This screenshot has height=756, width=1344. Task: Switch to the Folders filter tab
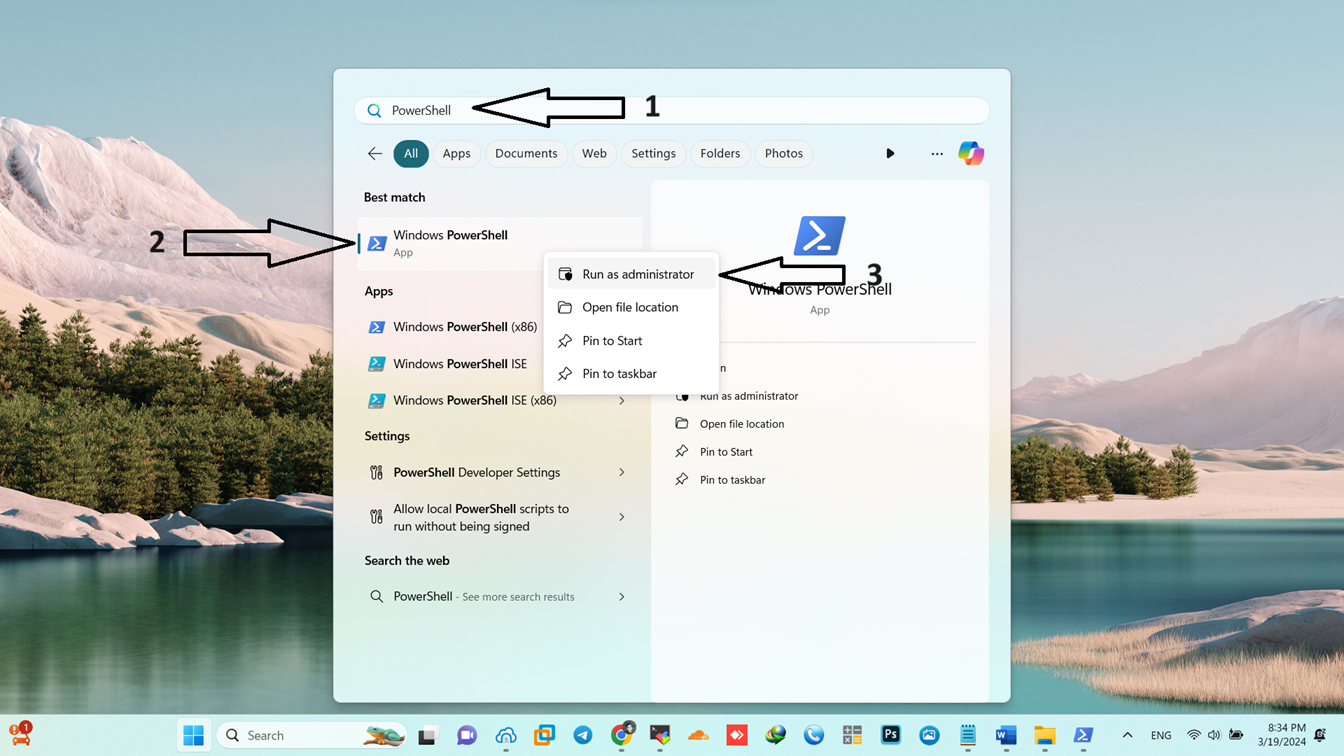tap(720, 154)
